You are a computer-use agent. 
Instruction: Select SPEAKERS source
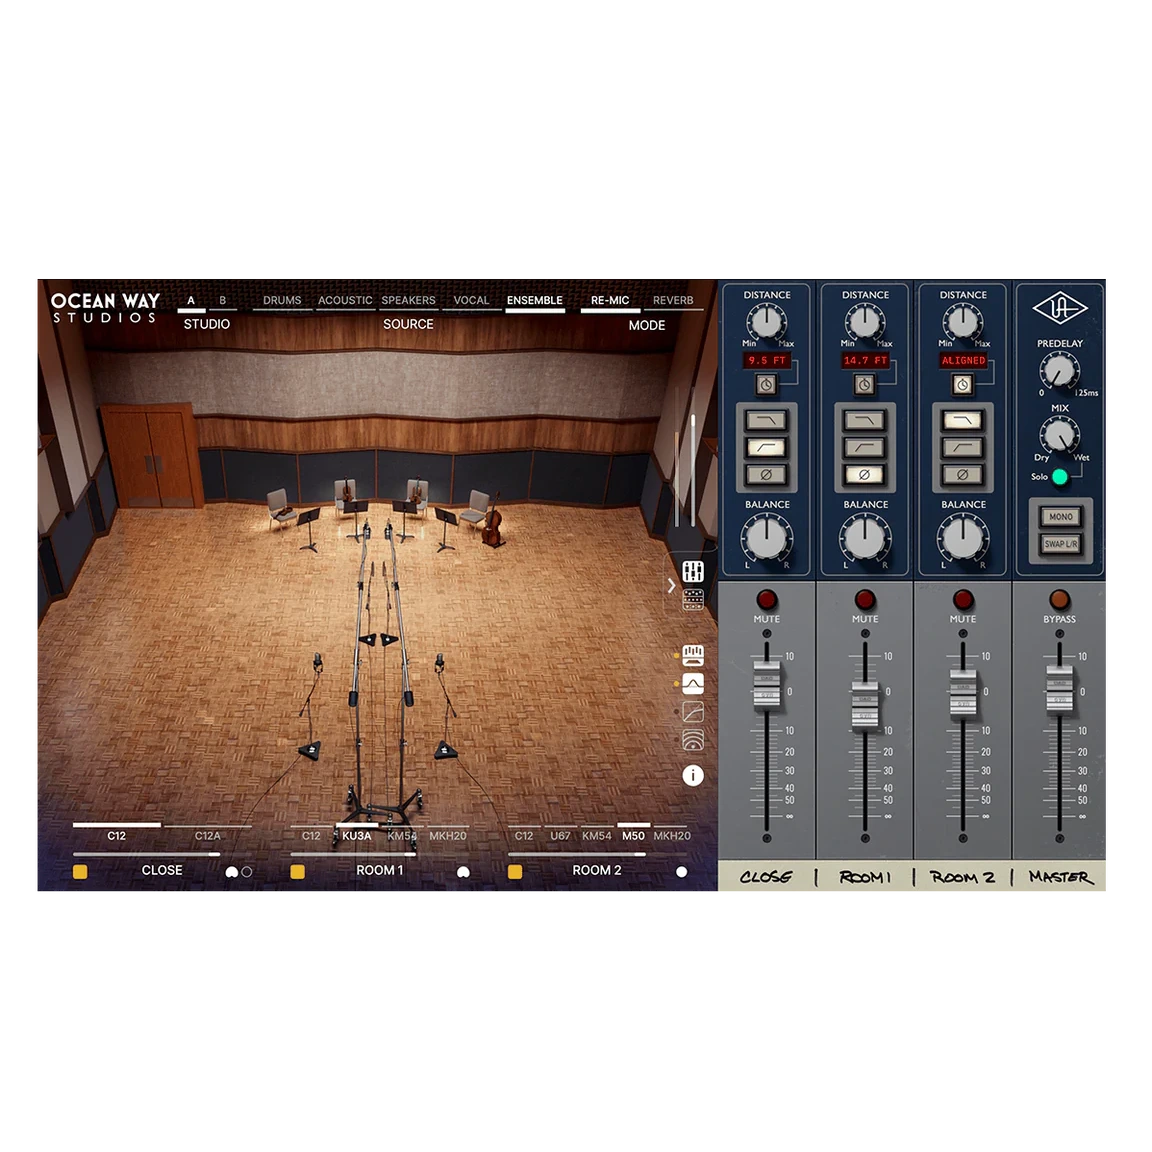pyautogui.click(x=408, y=300)
